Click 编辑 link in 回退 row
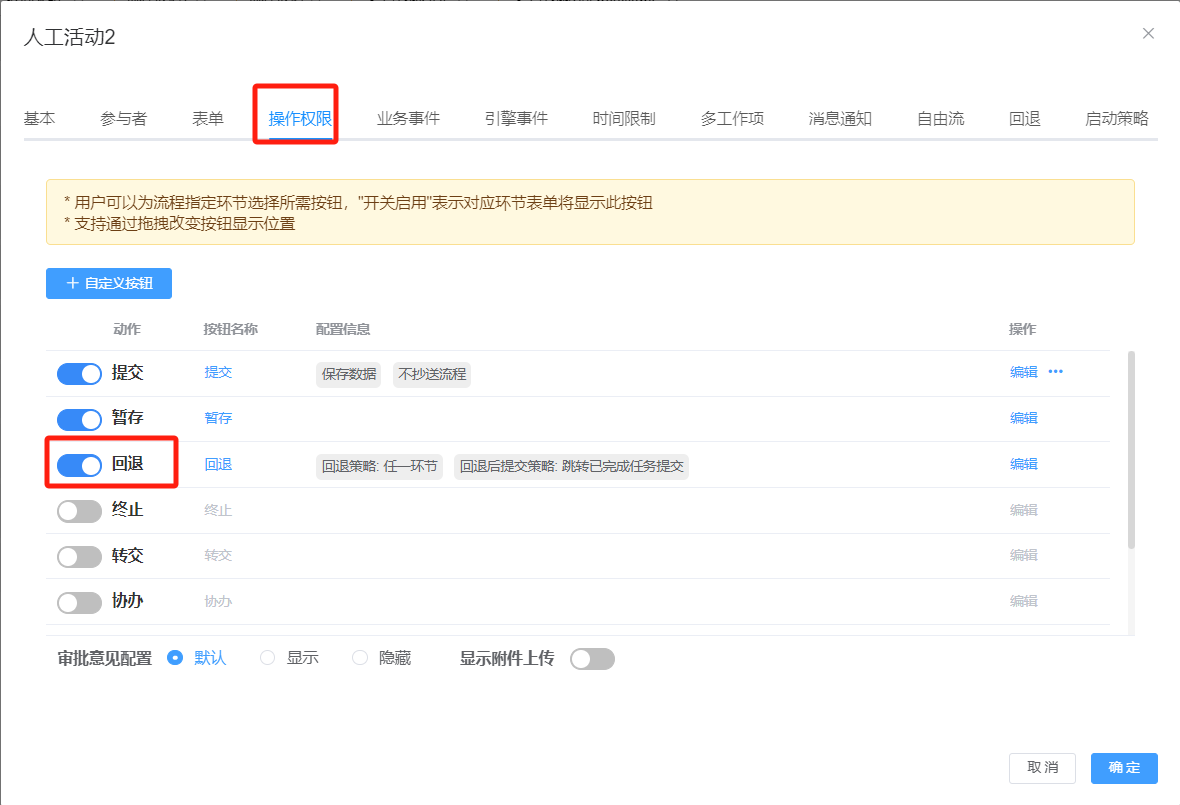This screenshot has height=805, width=1180. click(x=1023, y=464)
